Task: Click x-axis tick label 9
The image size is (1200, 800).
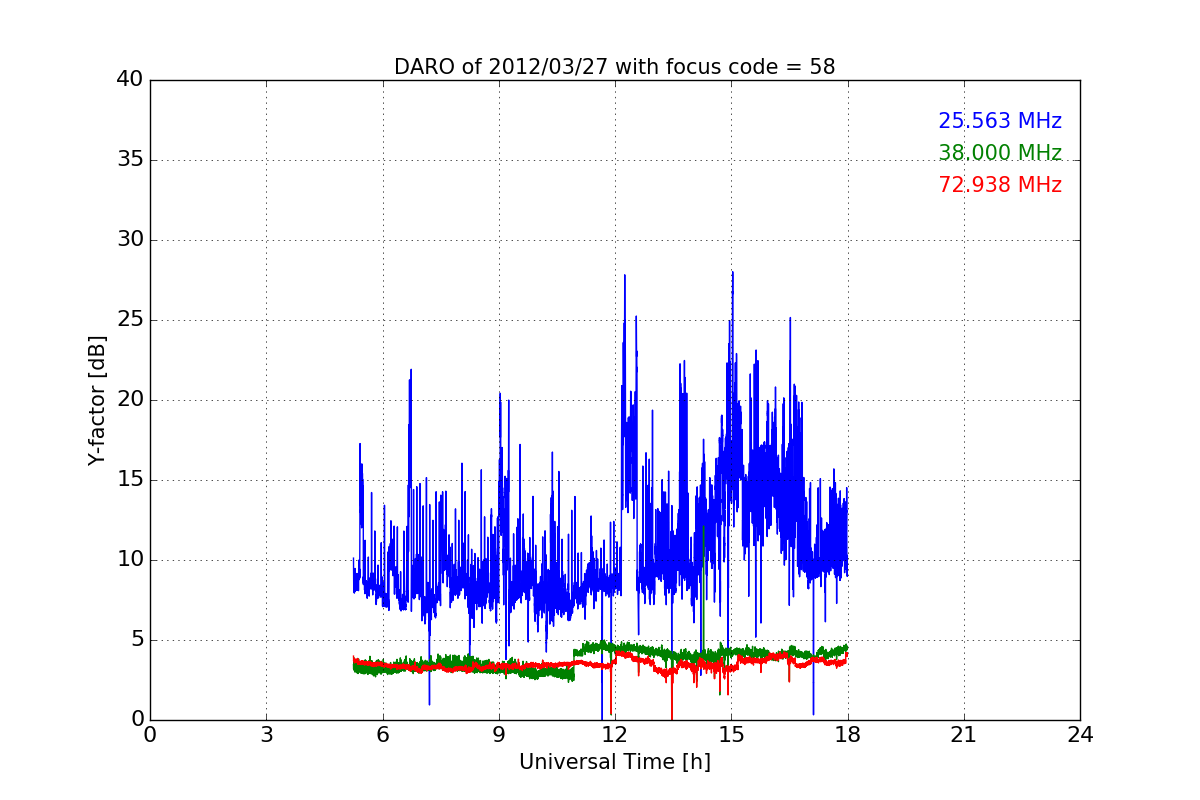Action: click(499, 735)
